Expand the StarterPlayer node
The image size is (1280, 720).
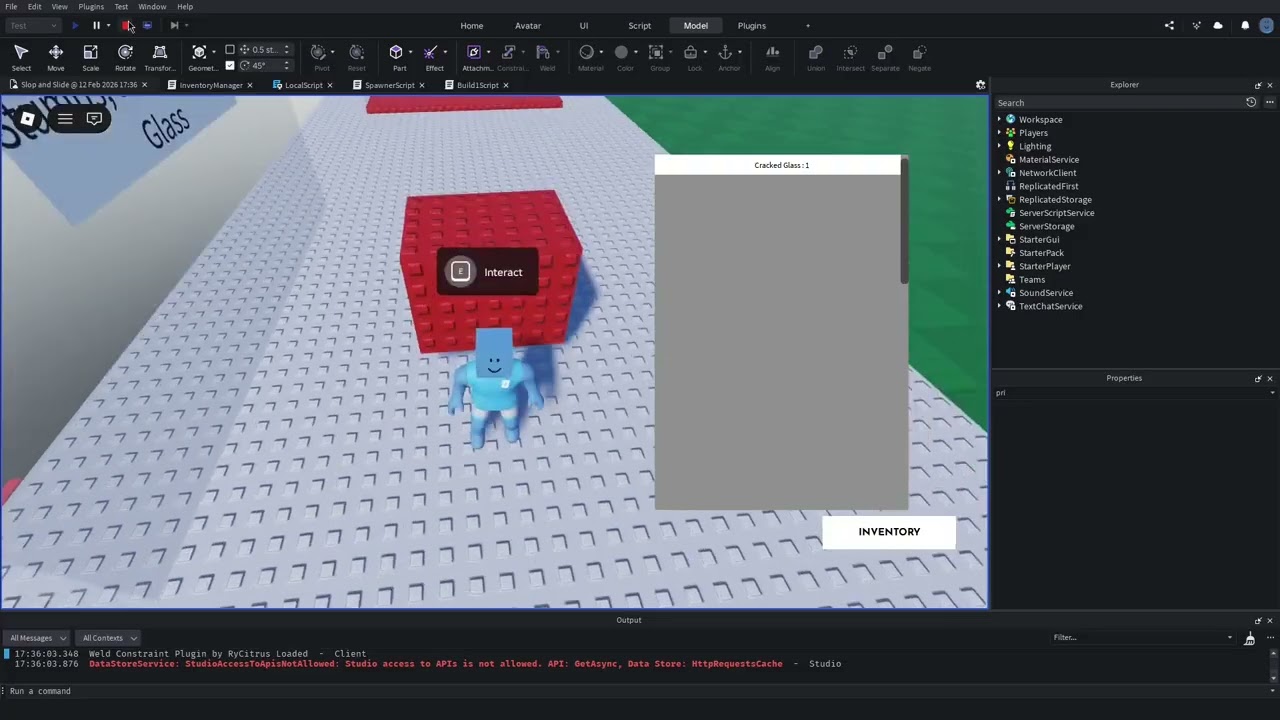pos(999,266)
